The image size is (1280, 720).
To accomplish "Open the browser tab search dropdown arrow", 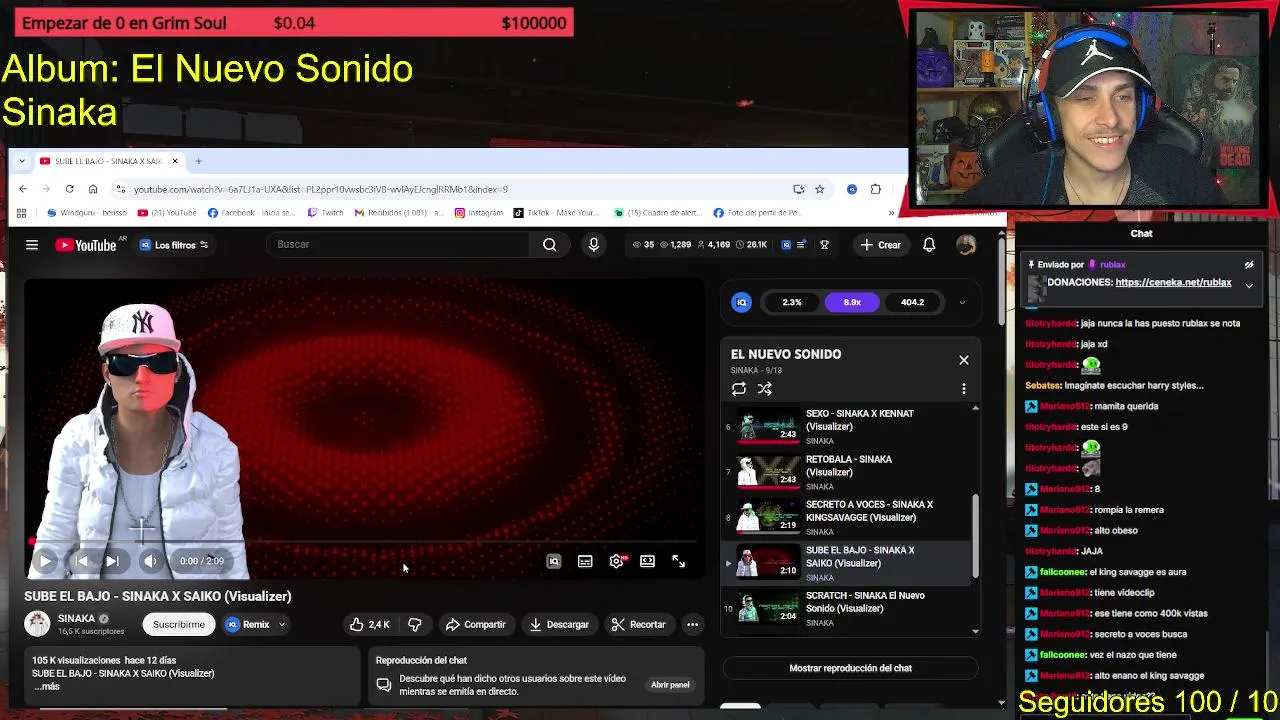I will 22,161.
